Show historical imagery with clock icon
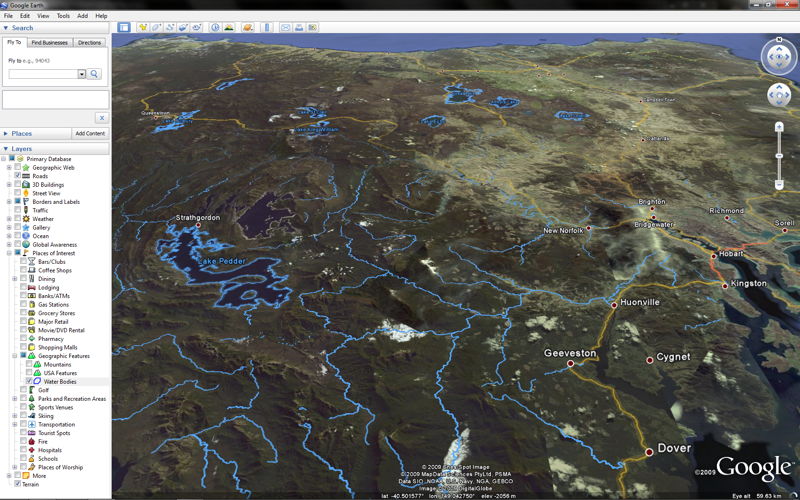The height and width of the screenshot is (500, 800). [215, 27]
